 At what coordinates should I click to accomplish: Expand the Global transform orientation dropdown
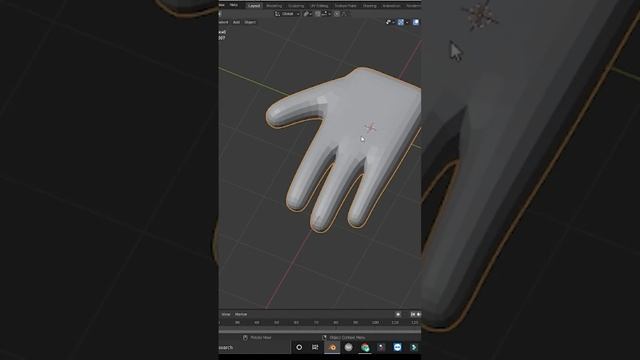click(287, 13)
